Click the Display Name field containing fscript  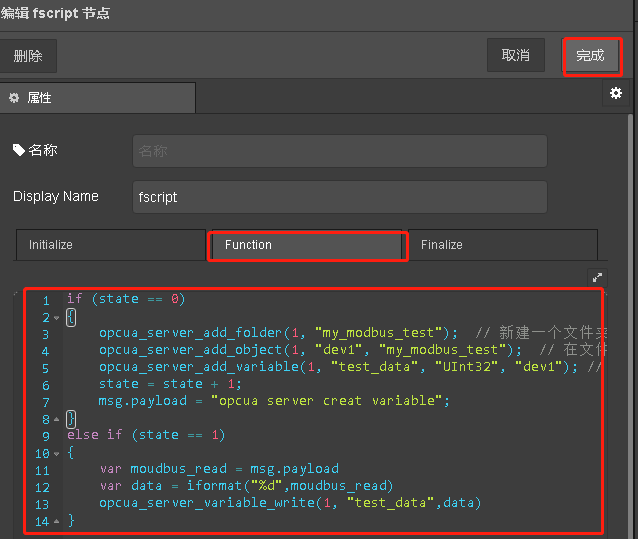pyautogui.click(x=339, y=197)
